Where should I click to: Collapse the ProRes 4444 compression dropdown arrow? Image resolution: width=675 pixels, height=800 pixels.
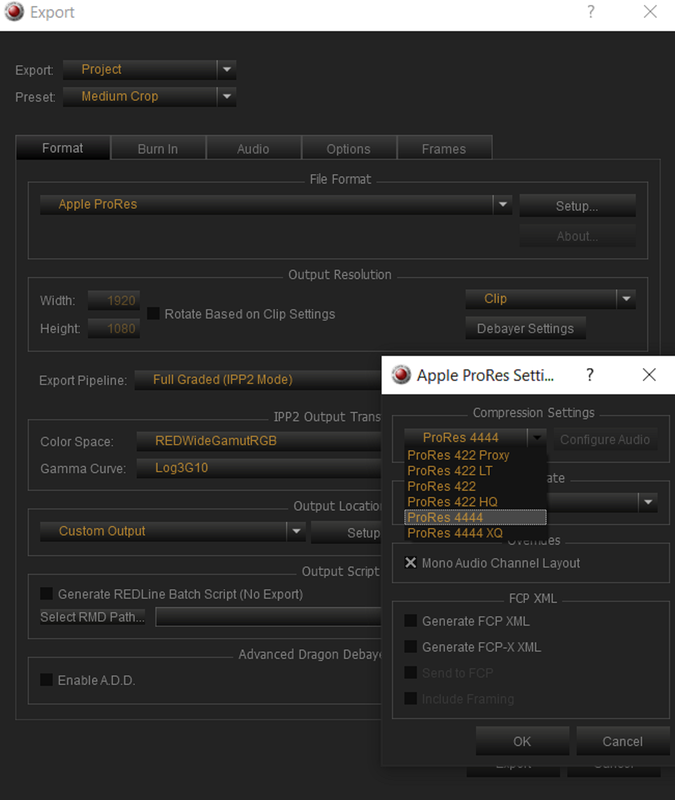coord(537,438)
